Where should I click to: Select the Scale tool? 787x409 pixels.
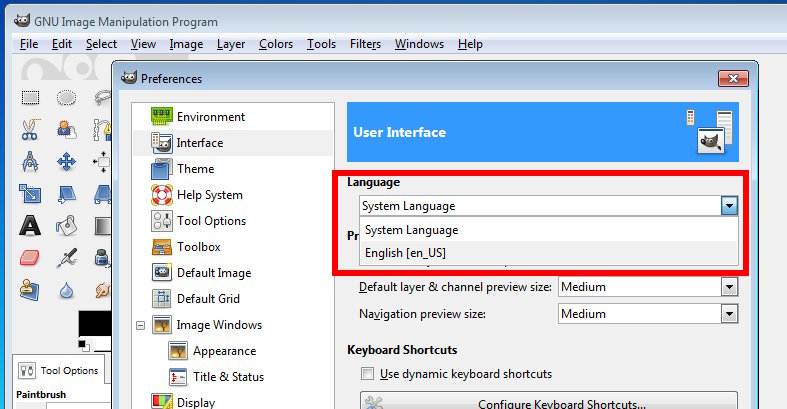[30, 194]
